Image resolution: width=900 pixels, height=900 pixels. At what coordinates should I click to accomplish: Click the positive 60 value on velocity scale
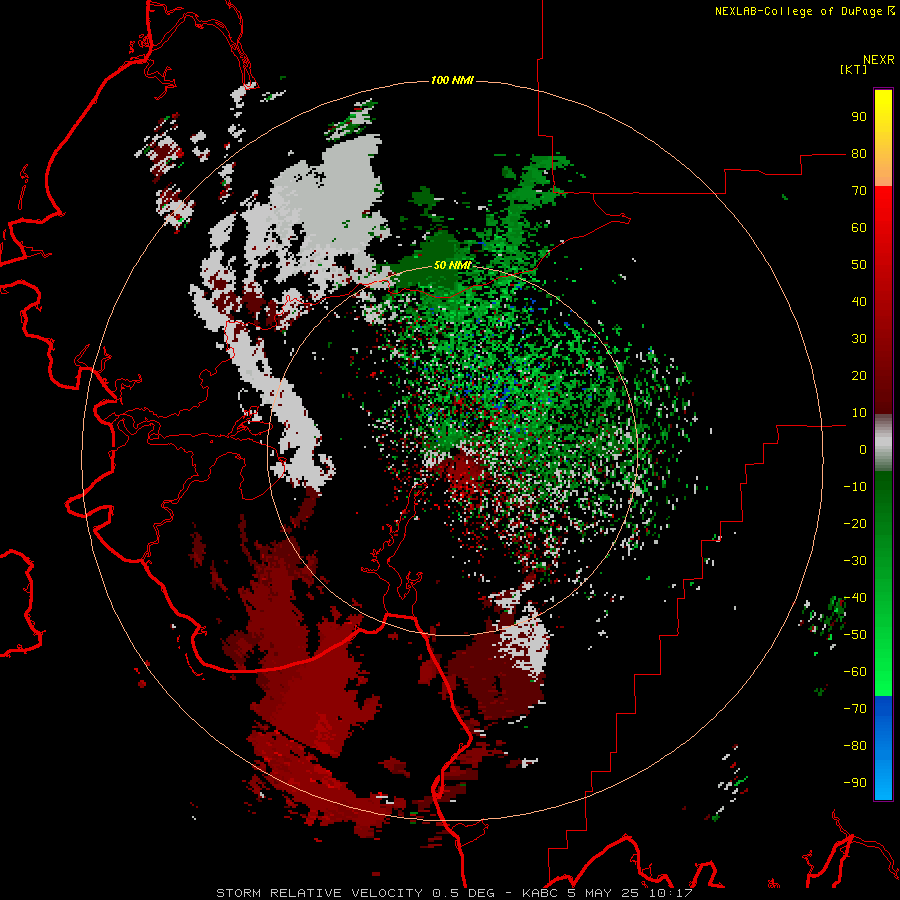859,227
